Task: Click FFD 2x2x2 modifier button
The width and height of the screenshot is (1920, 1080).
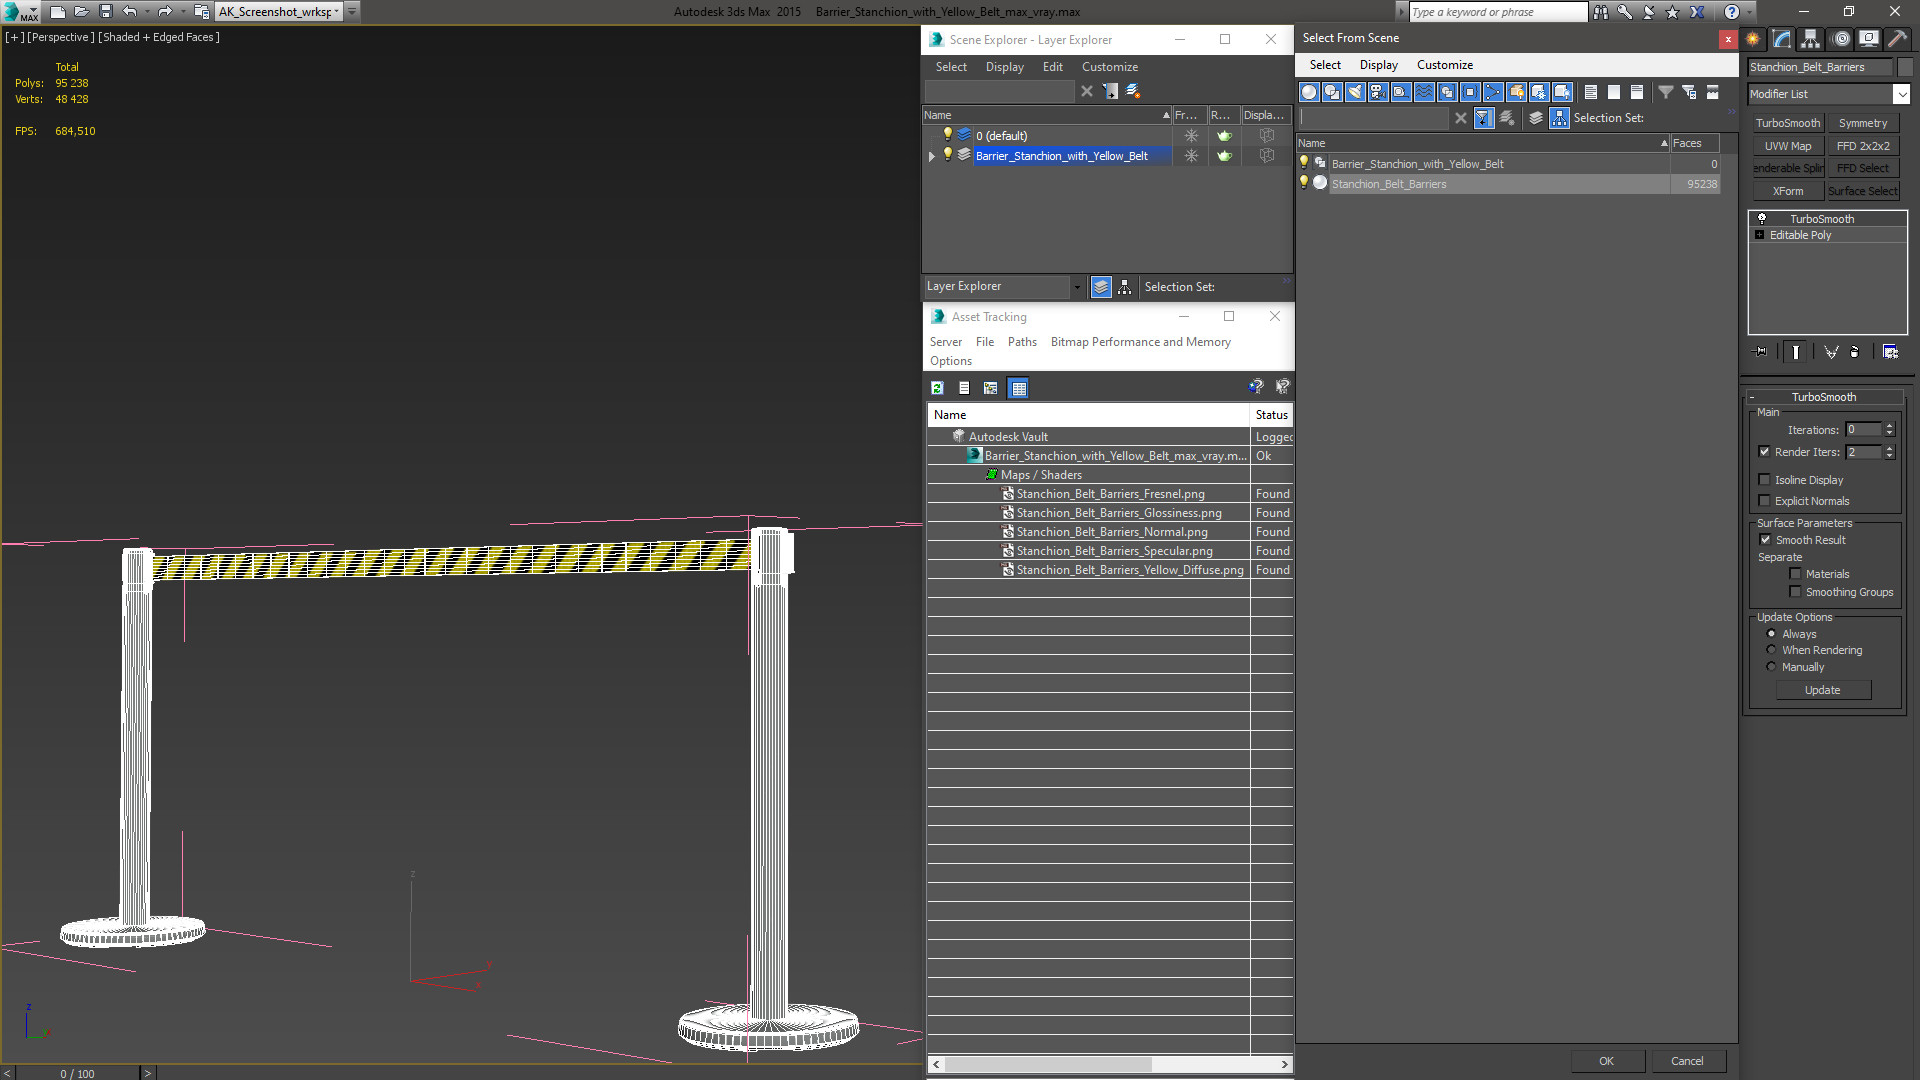Action: (1862, 146)
